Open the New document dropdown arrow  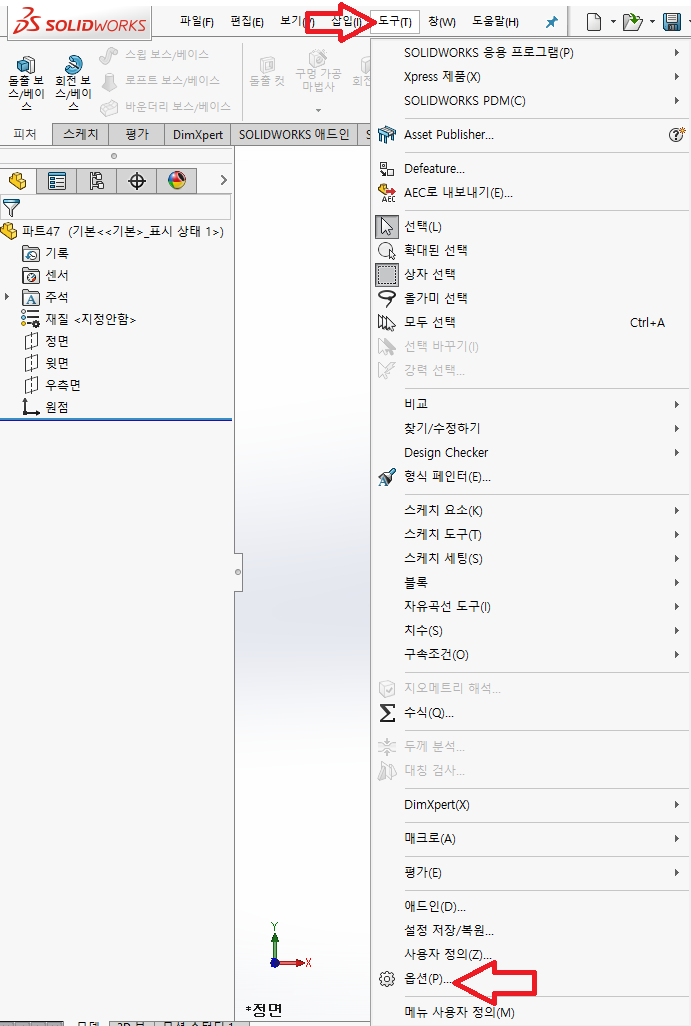click(x=613, y=22)
